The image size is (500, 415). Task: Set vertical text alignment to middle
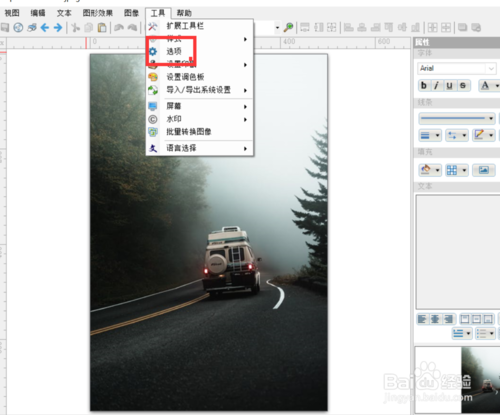click(x=477, y=319)
